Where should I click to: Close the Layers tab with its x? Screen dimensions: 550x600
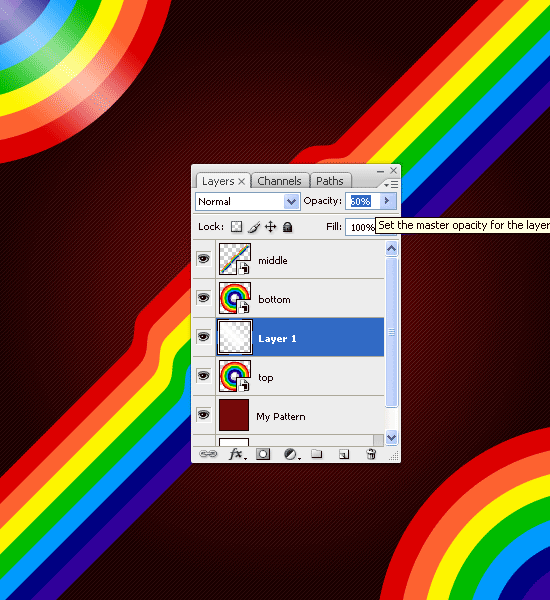pyautogui.click(x=242, y=181)
